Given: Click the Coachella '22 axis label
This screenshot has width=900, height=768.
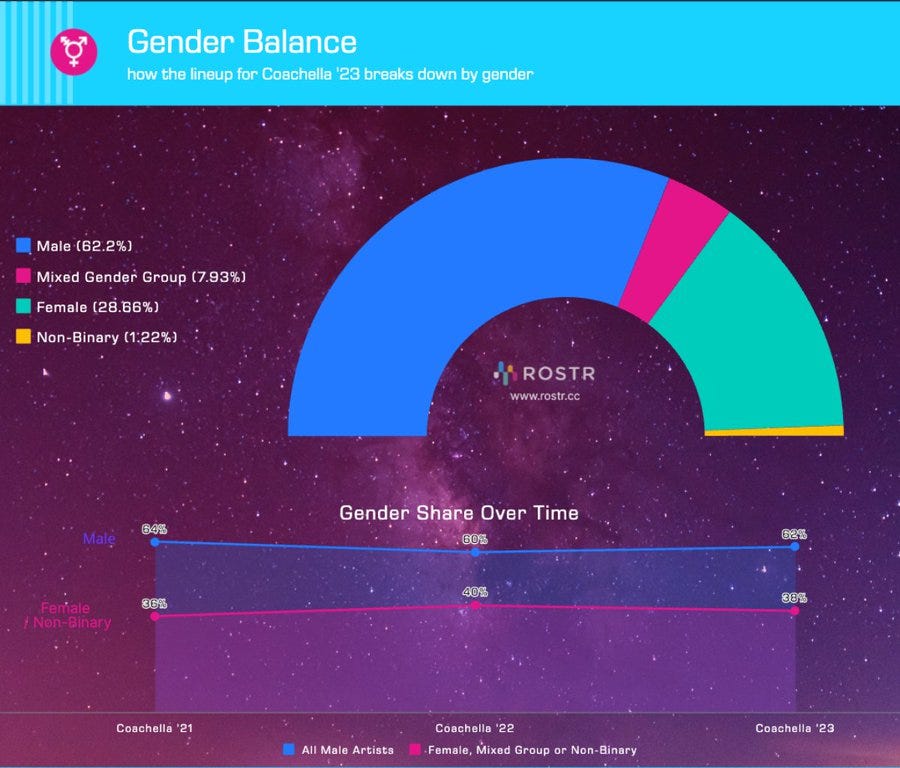Looking at the screenshot, I should pos(475,728).
